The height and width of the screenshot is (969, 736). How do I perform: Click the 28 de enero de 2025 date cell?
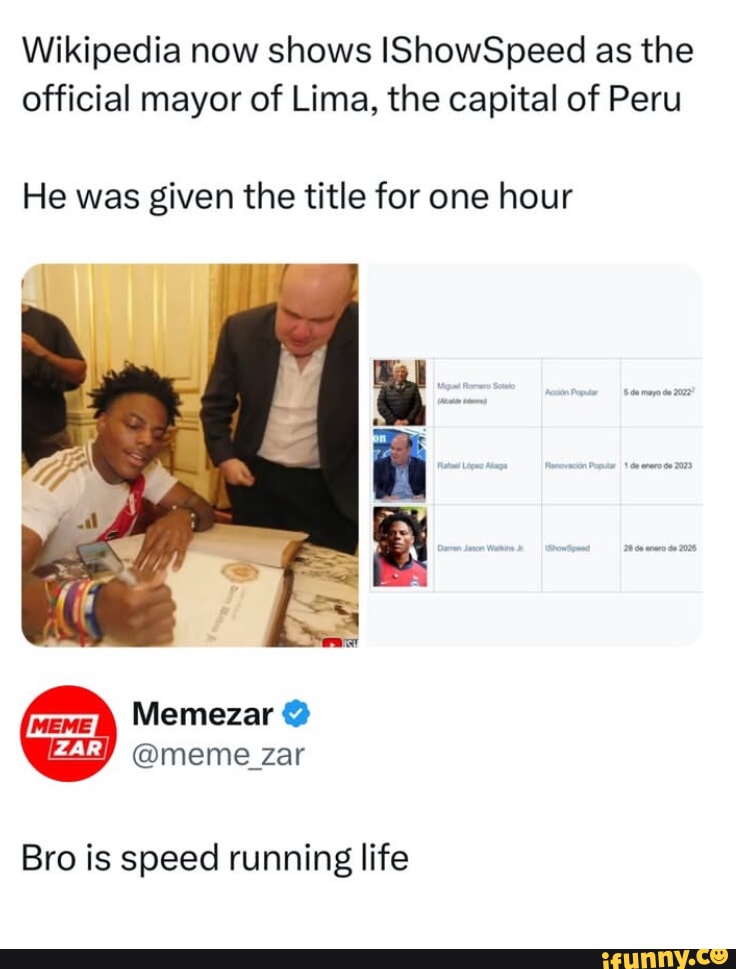pos(660,548)
